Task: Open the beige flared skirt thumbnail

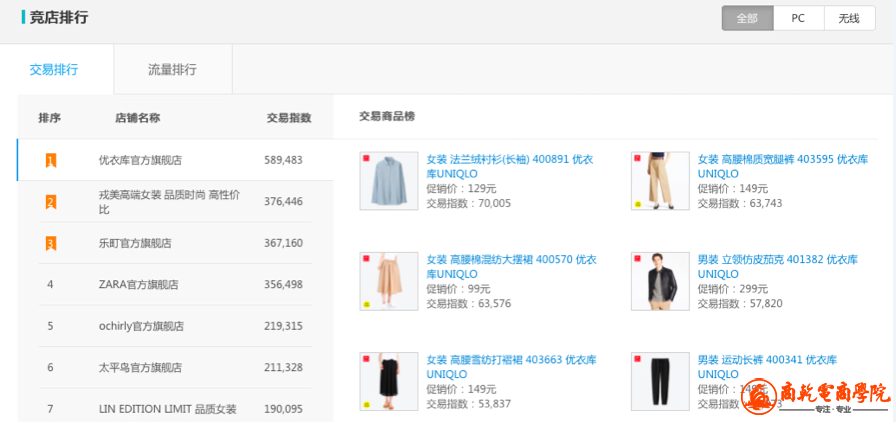Action: pos(389,281)
